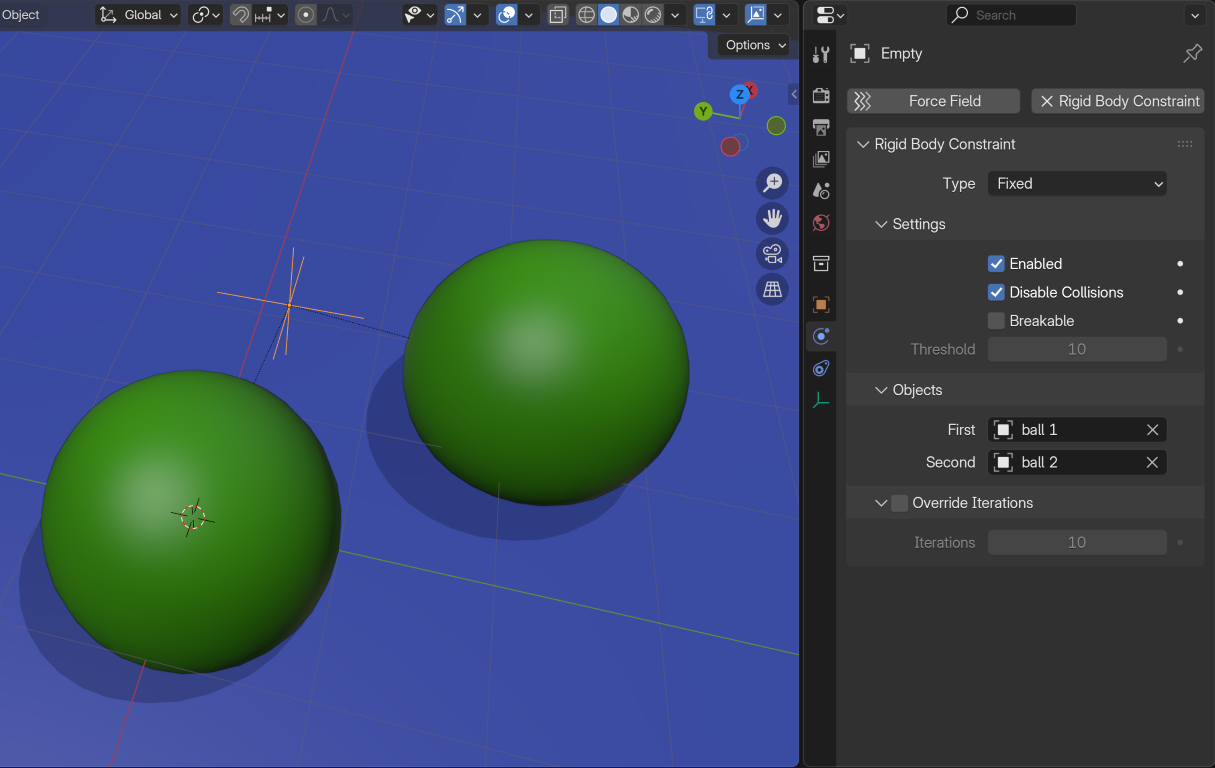This screenshot has width=1215, height=768.
Task: Click the Force Field button
Action: point(932,100)
